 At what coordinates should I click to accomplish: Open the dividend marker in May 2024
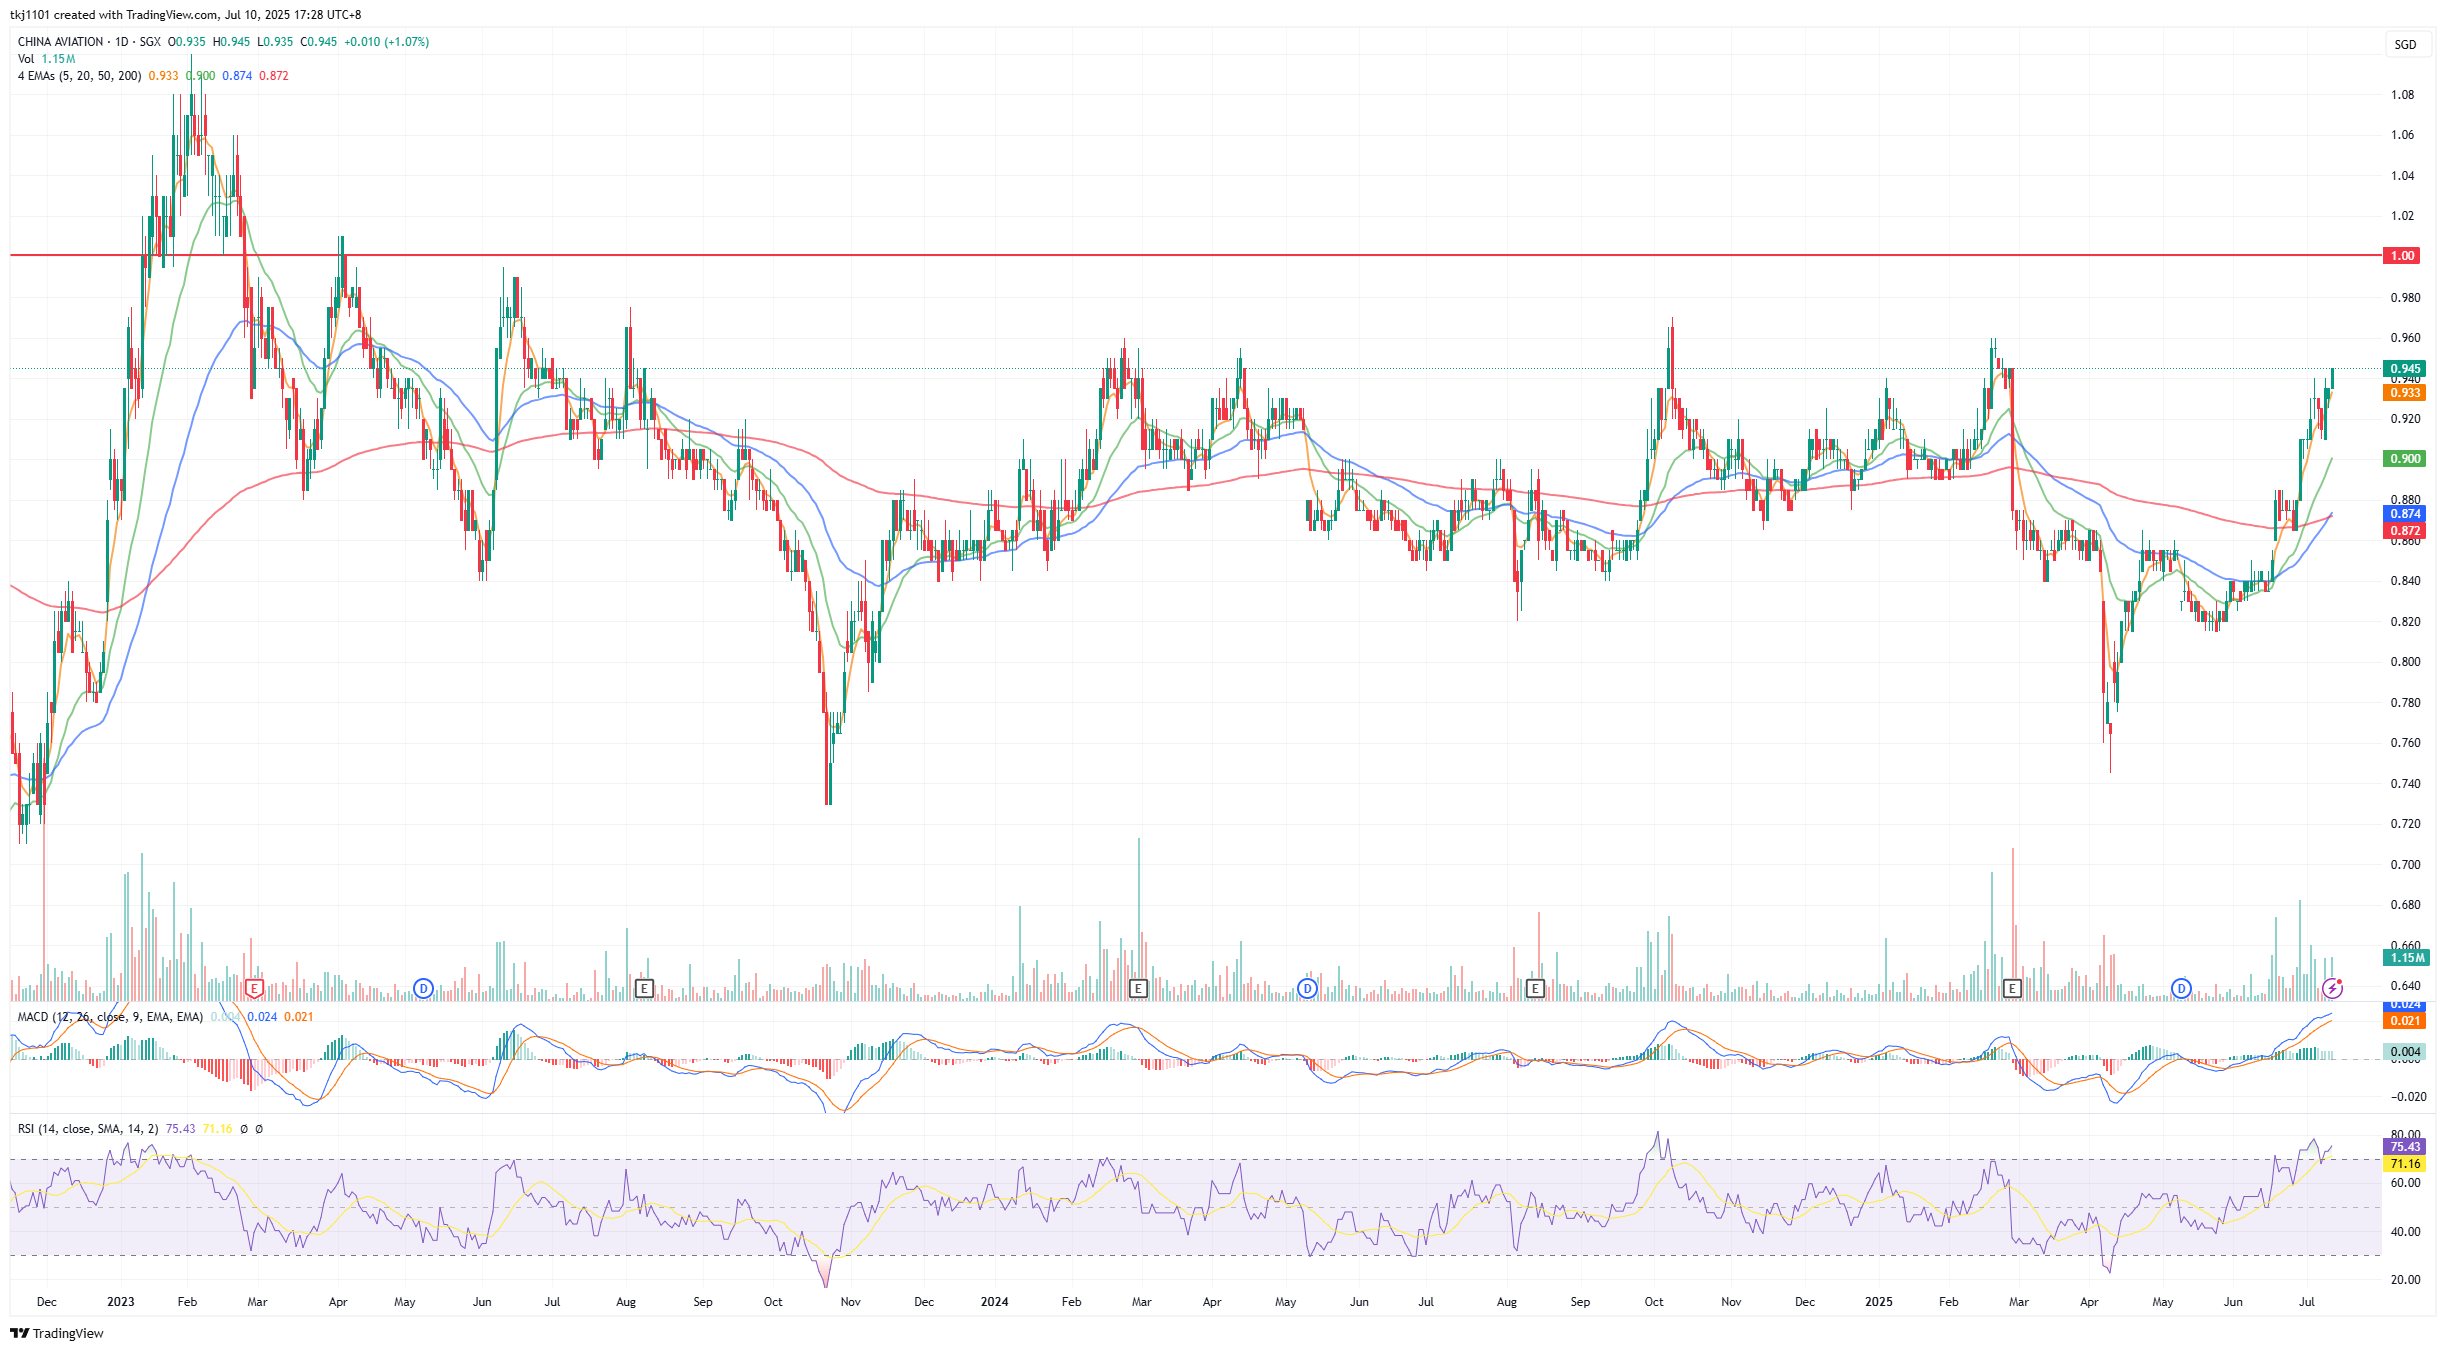tap(1306, 989)
